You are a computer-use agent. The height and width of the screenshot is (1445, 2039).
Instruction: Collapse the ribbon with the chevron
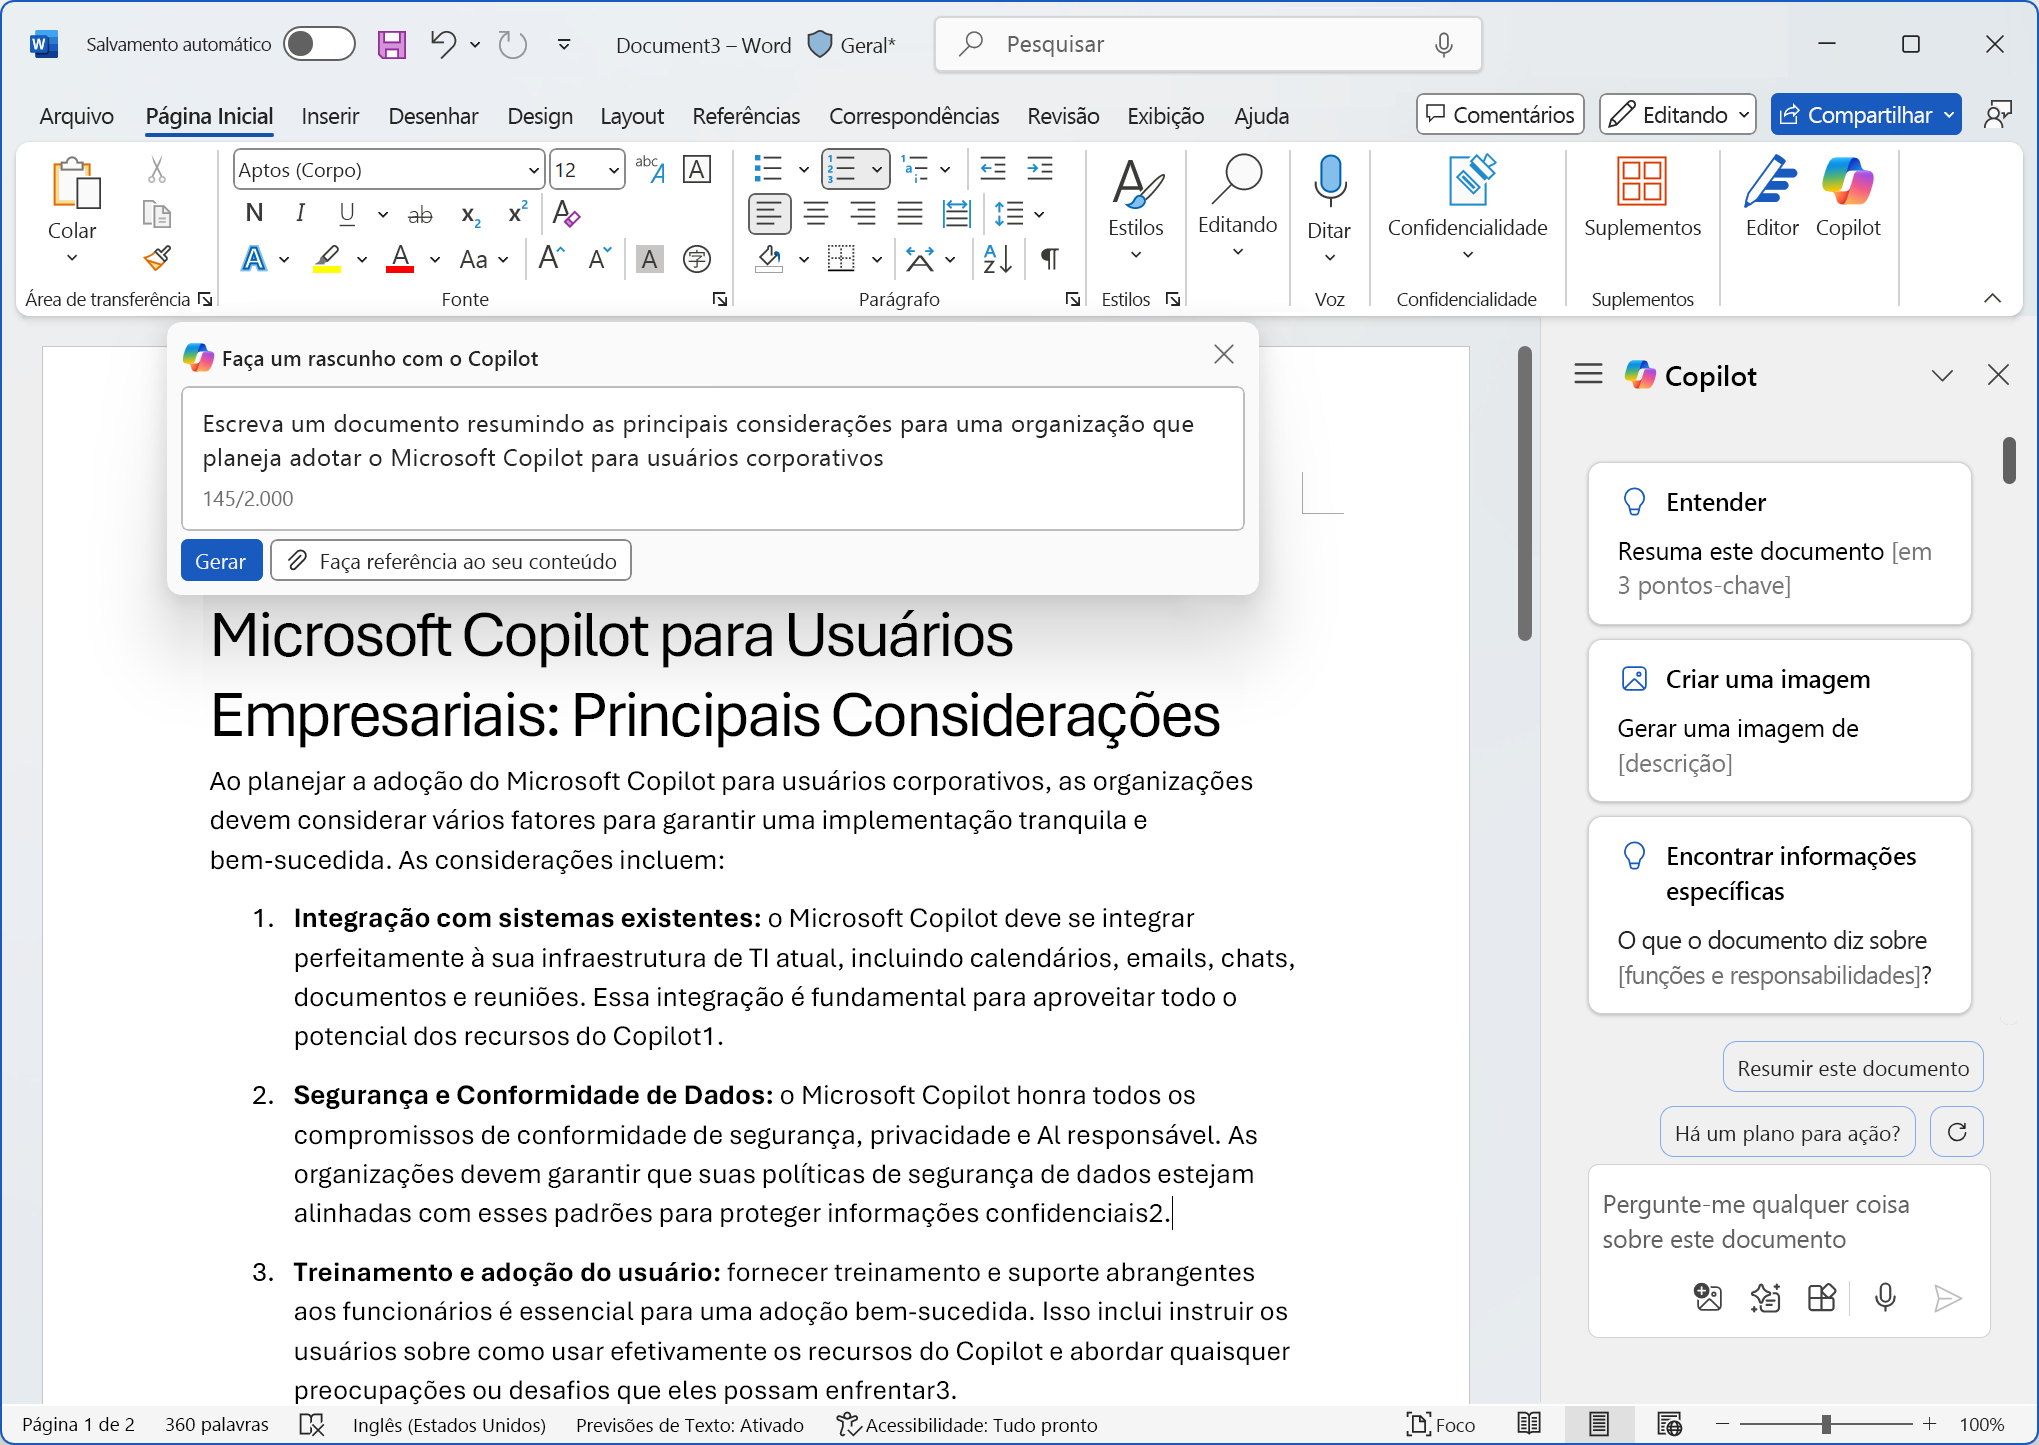coord(1992,298)
